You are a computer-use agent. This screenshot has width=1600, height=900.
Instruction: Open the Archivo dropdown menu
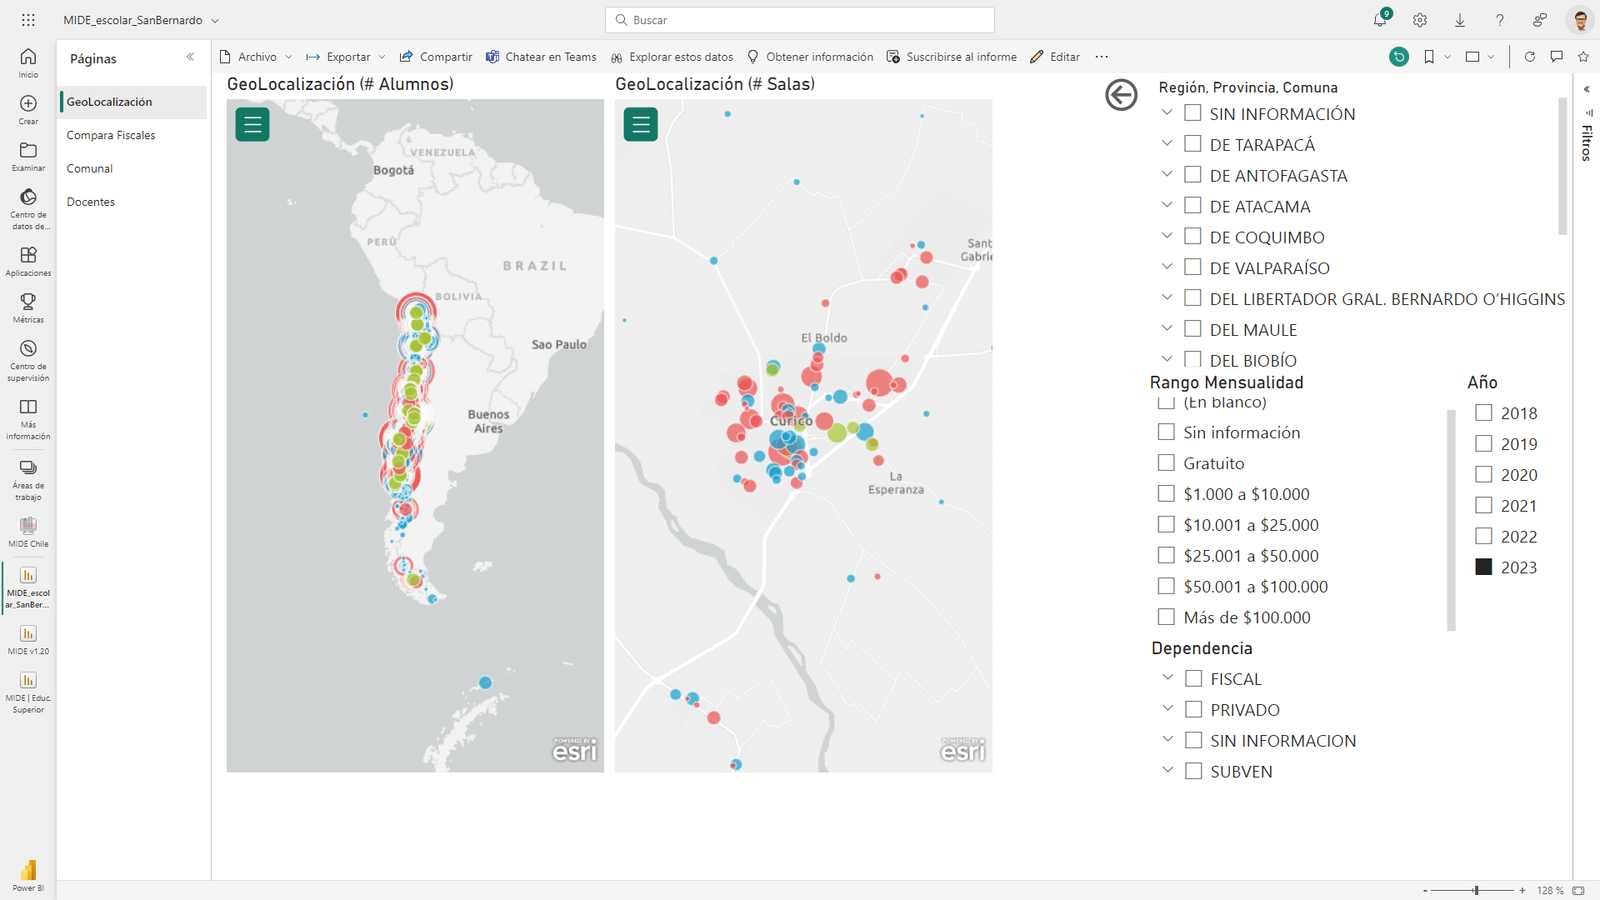click(256, 57)
